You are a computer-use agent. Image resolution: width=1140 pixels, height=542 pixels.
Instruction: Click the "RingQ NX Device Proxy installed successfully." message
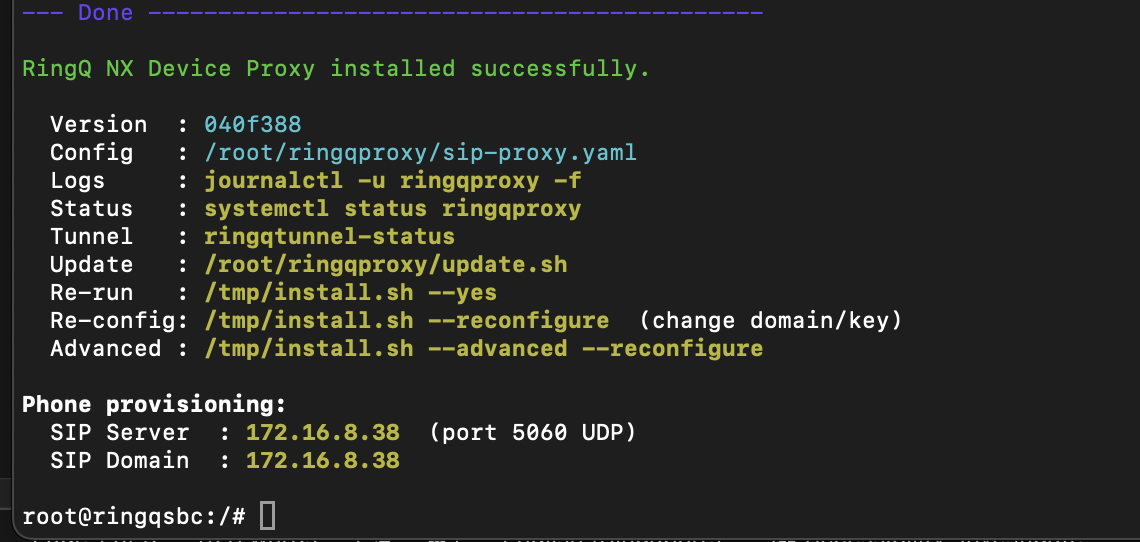coord(336,69)
